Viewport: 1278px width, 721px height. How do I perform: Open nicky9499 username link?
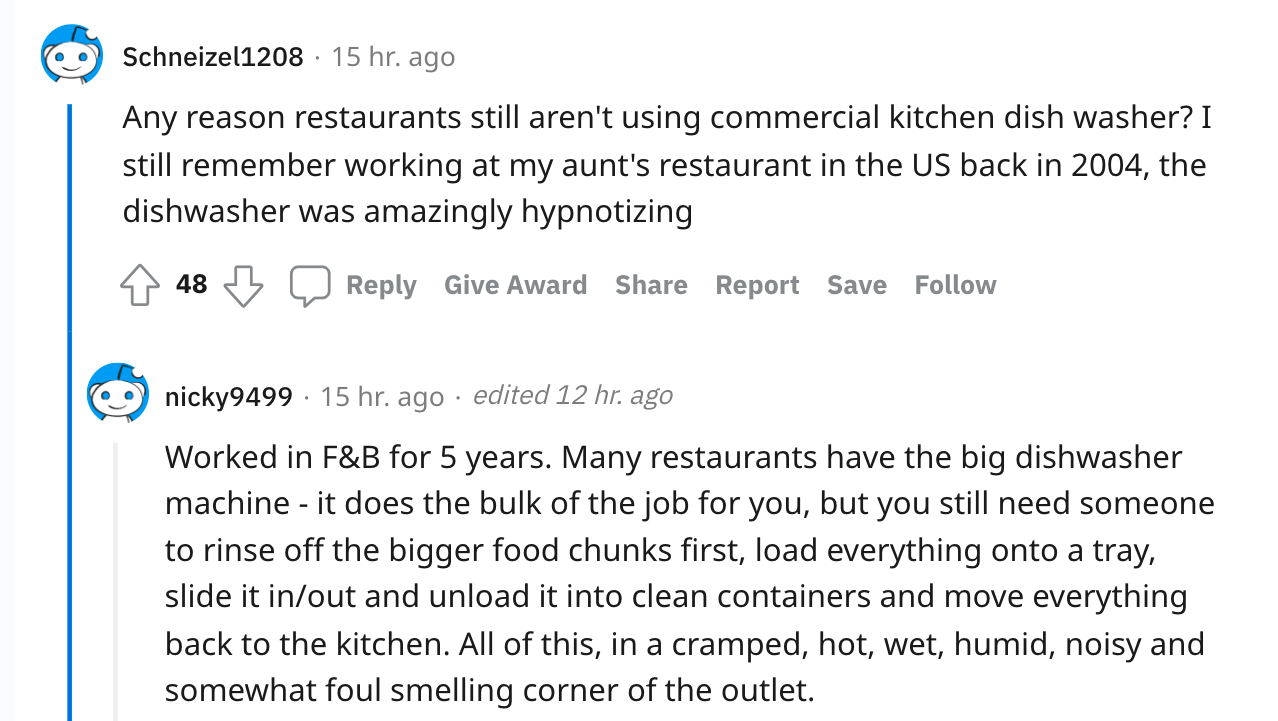(x=228, y=397)
